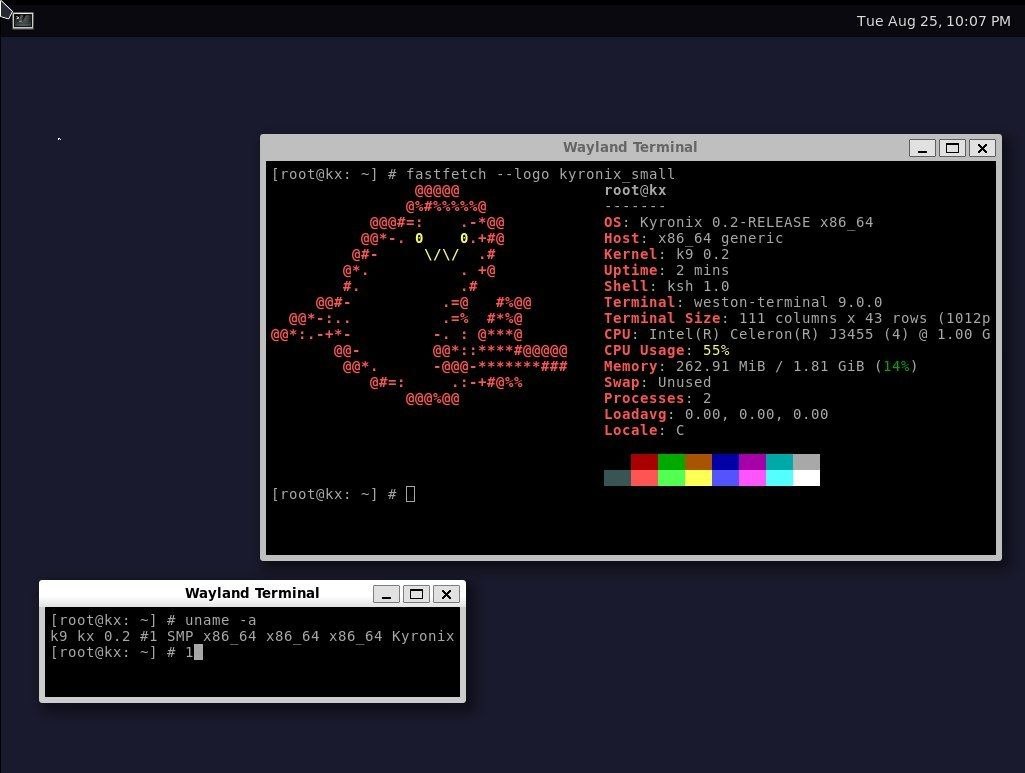Select the salmon light-red palette swatch

click(x=644, y=478)
